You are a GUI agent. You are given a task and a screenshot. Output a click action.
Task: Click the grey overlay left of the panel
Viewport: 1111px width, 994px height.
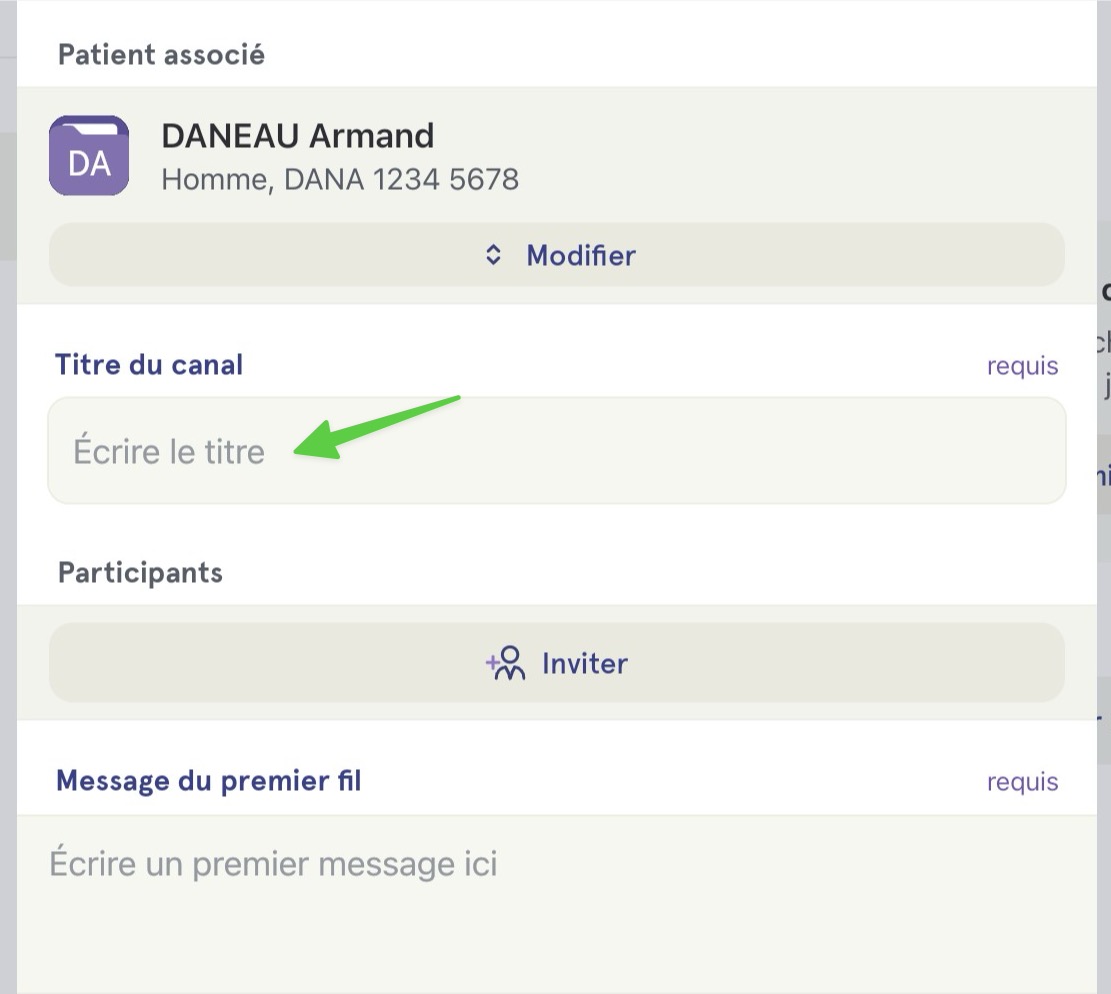point(8,496)
